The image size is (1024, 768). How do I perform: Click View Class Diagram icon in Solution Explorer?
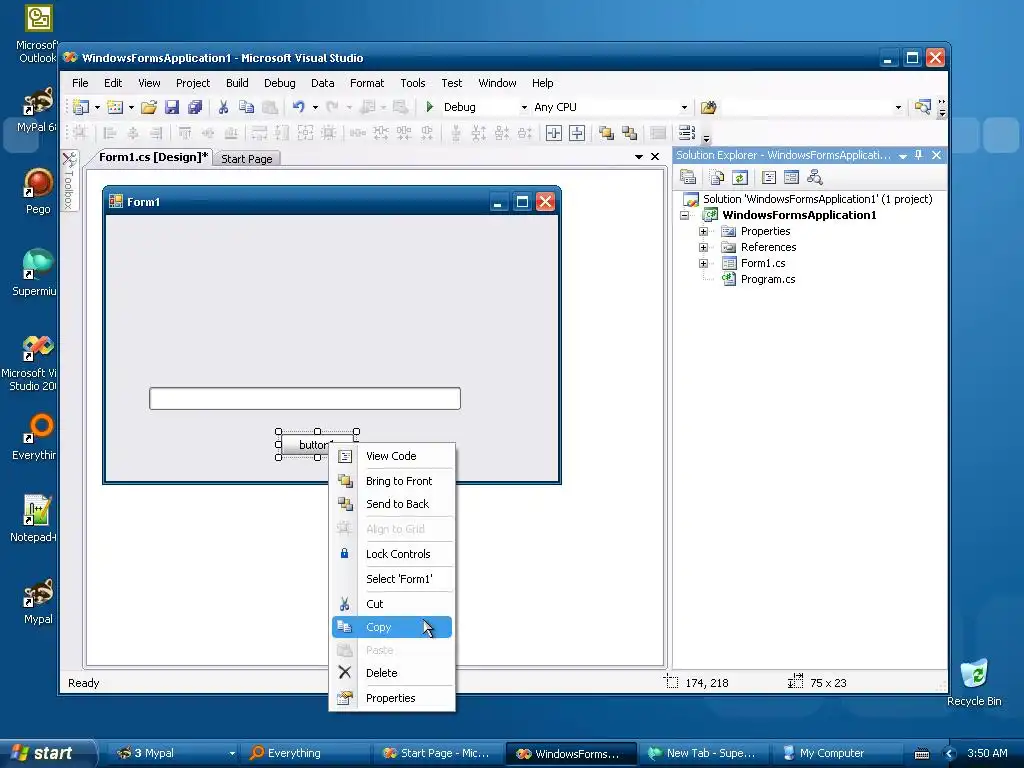(814, 177)
